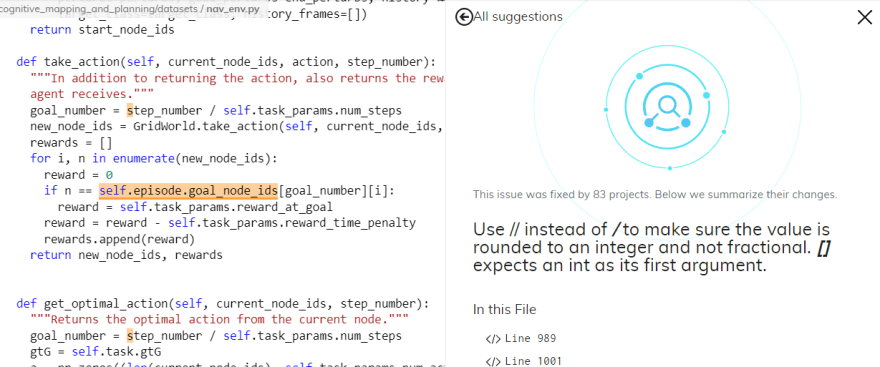Viewport: 880px width, 367px height.
Task: Click the 'In this File' heading
Action: tap(505, 309)
